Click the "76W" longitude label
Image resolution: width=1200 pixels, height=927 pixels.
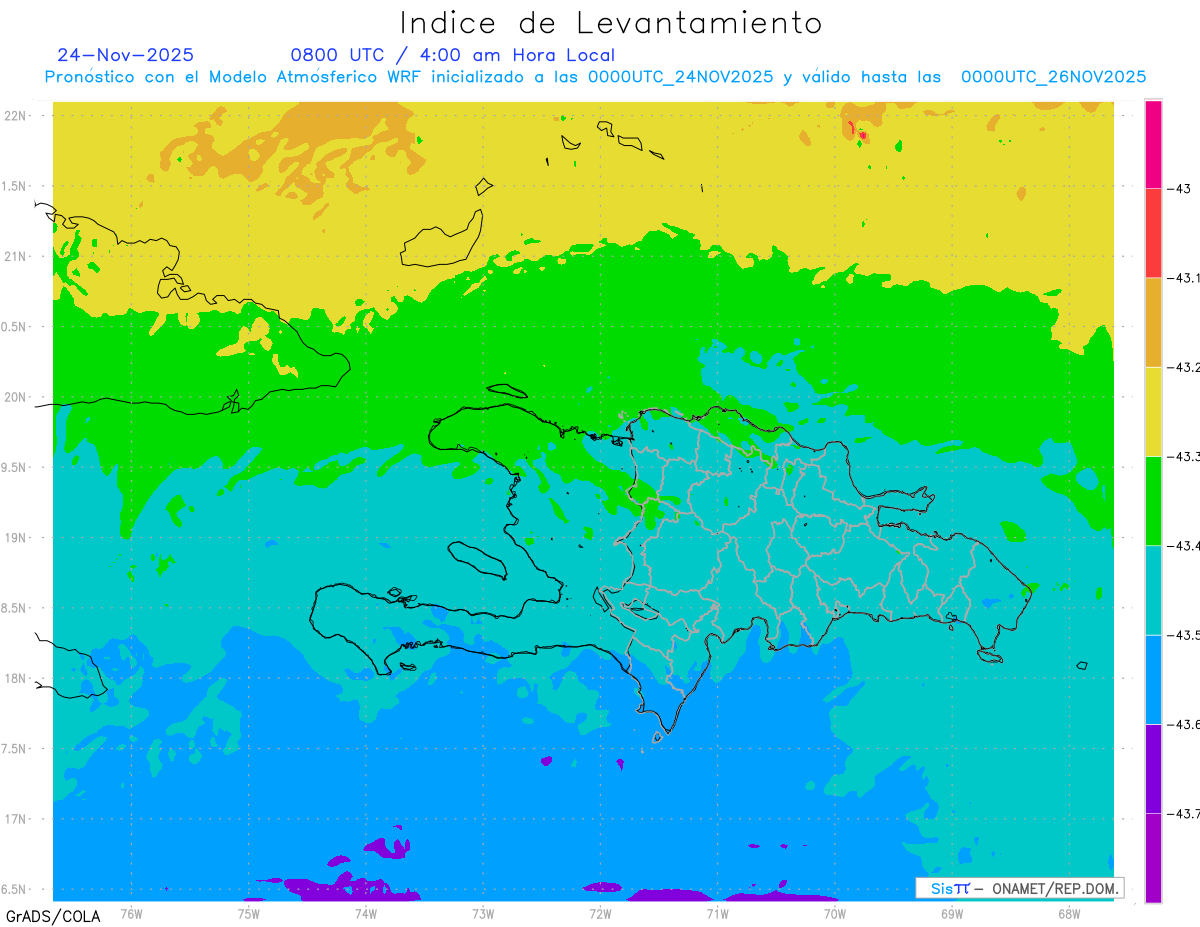[131, 912]
